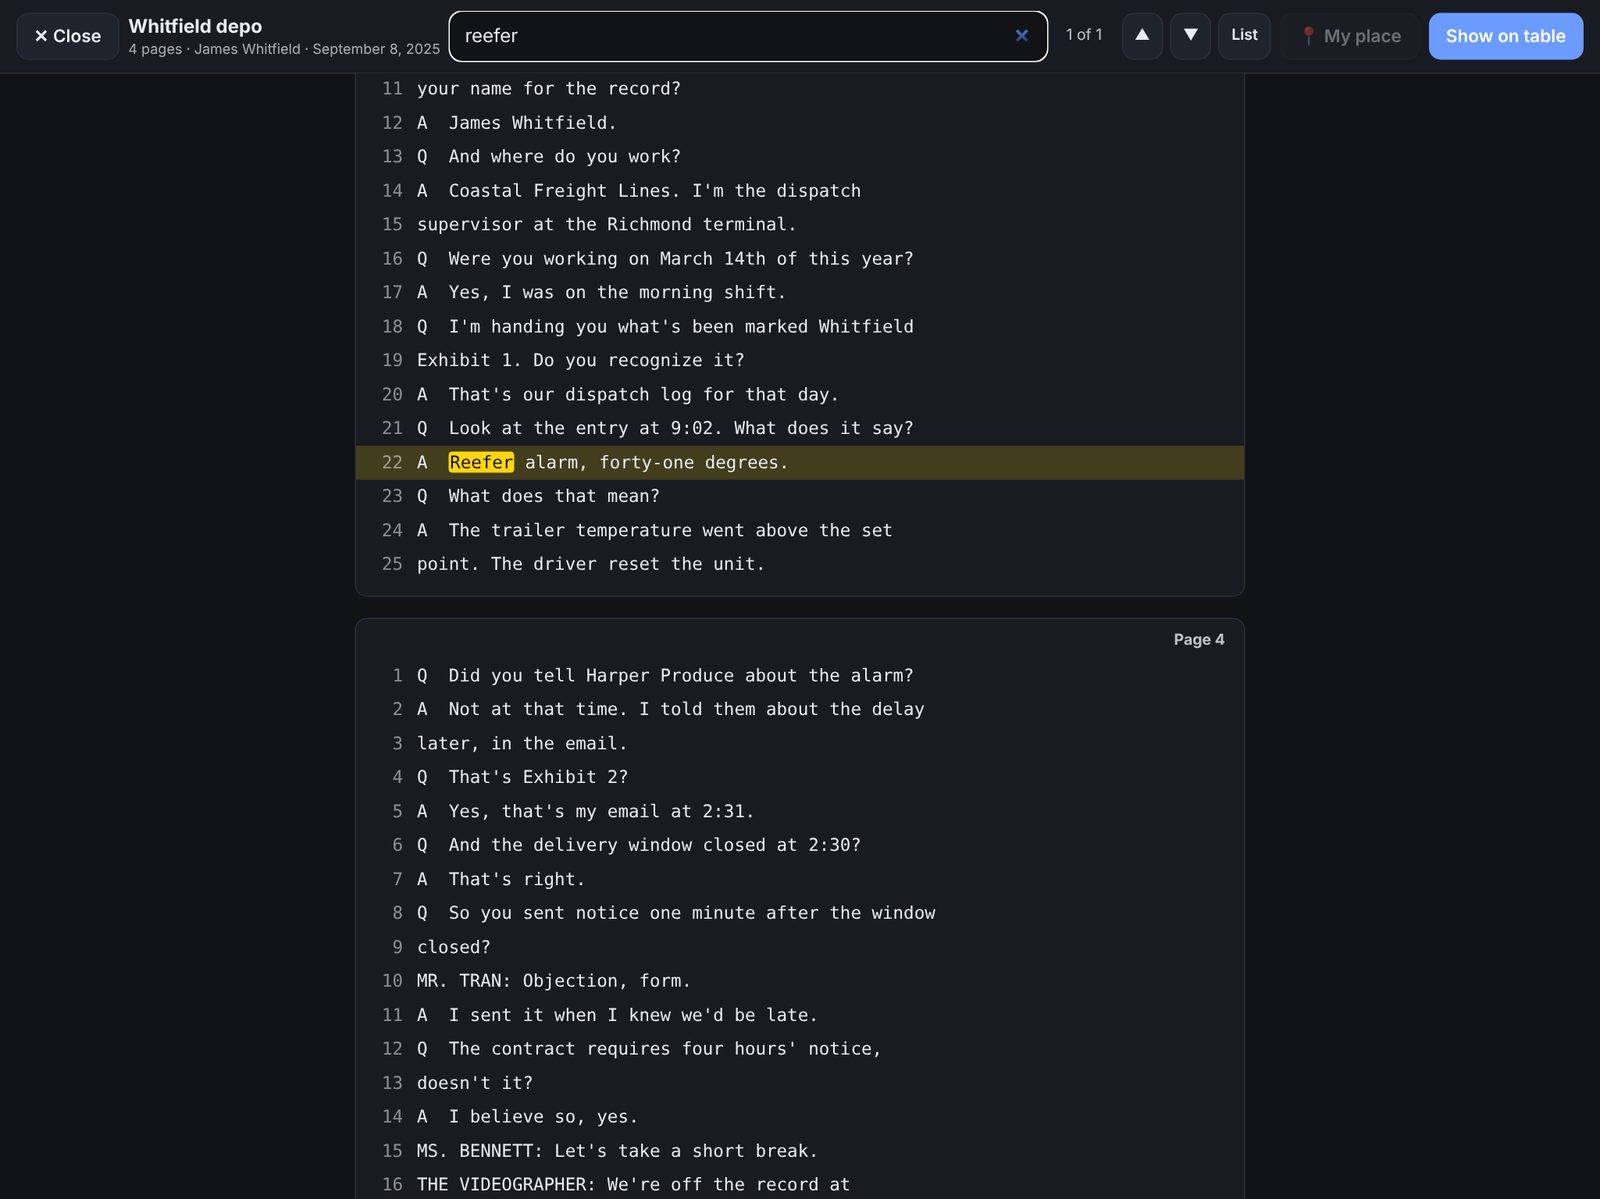Select 'That's right.' answer line
The image size is (1600, 1199).
pyautogui.click(x=800, y=879)
